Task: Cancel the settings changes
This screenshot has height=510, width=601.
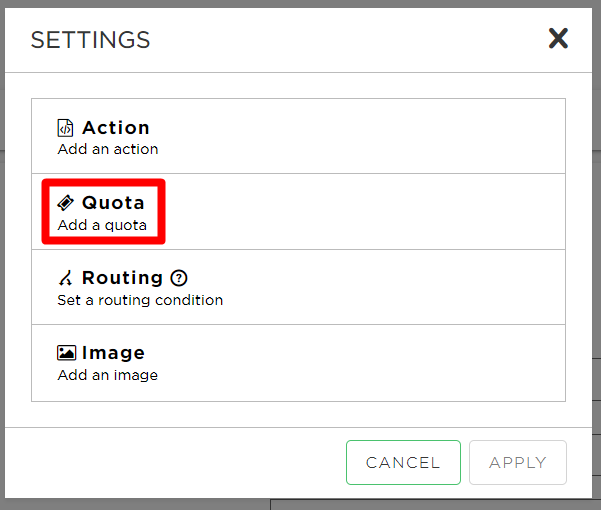Action: [x=403, y=462]
